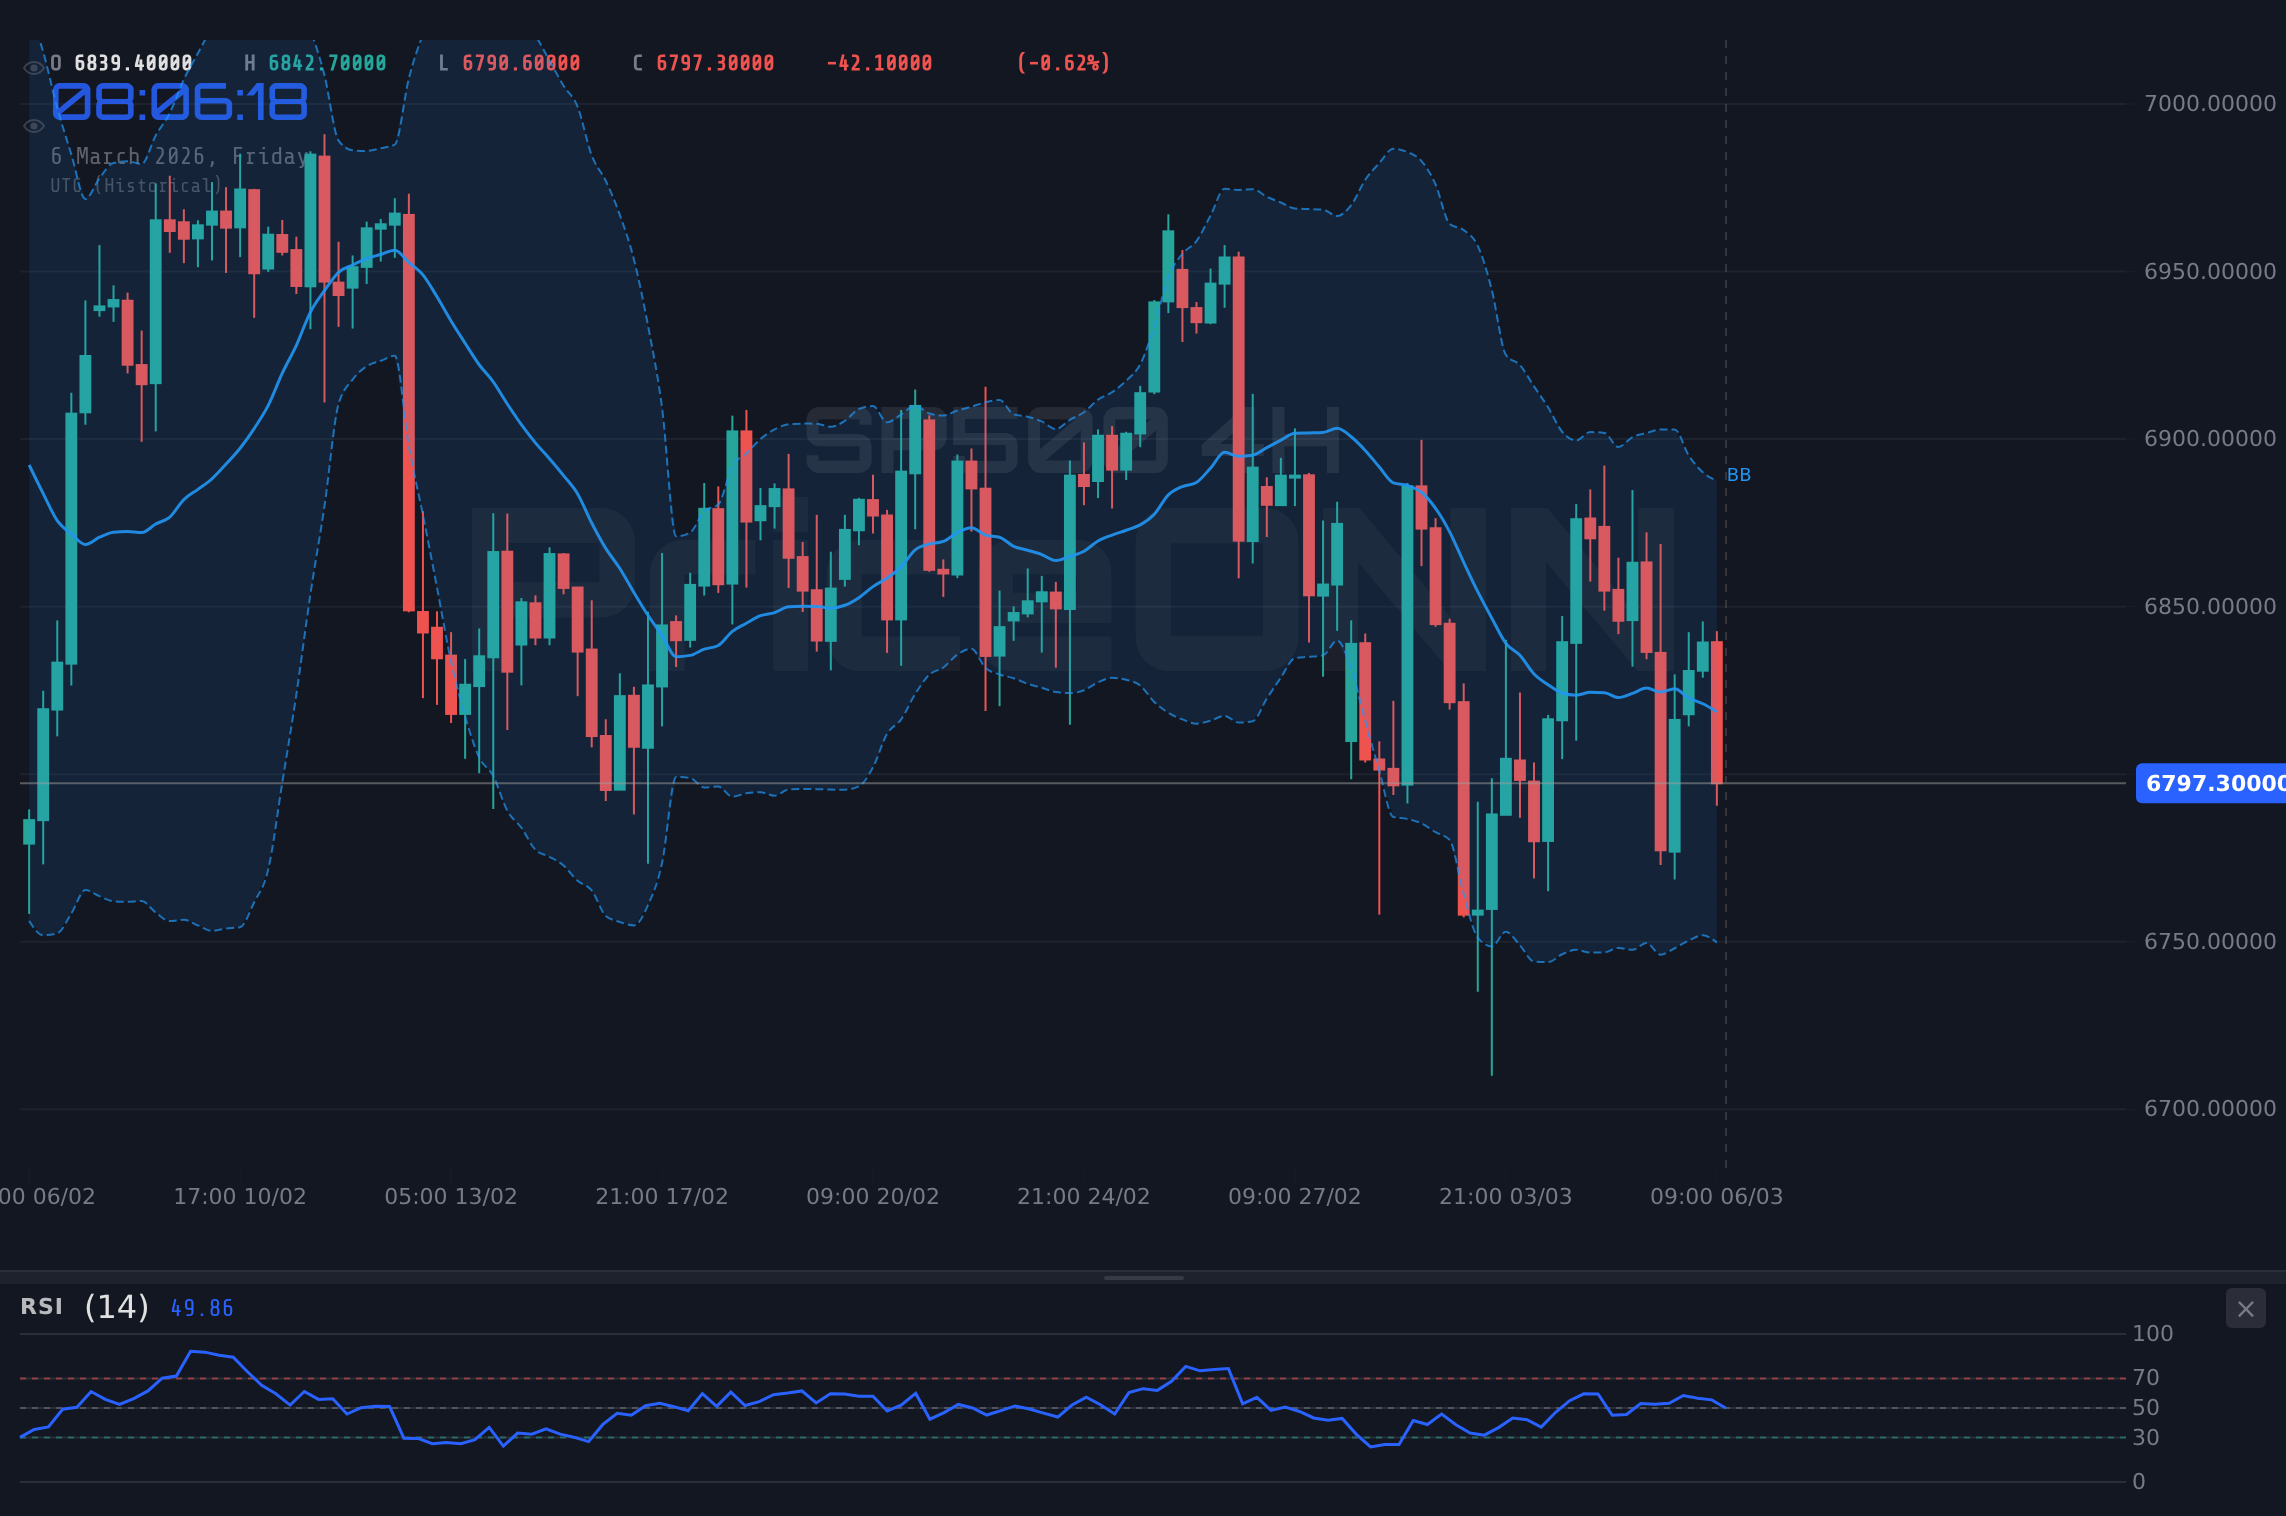Viewport: 2286px width, 1516px height.
Task: Click the 6700.00000 price axis label
Action: point(2210,1108)
